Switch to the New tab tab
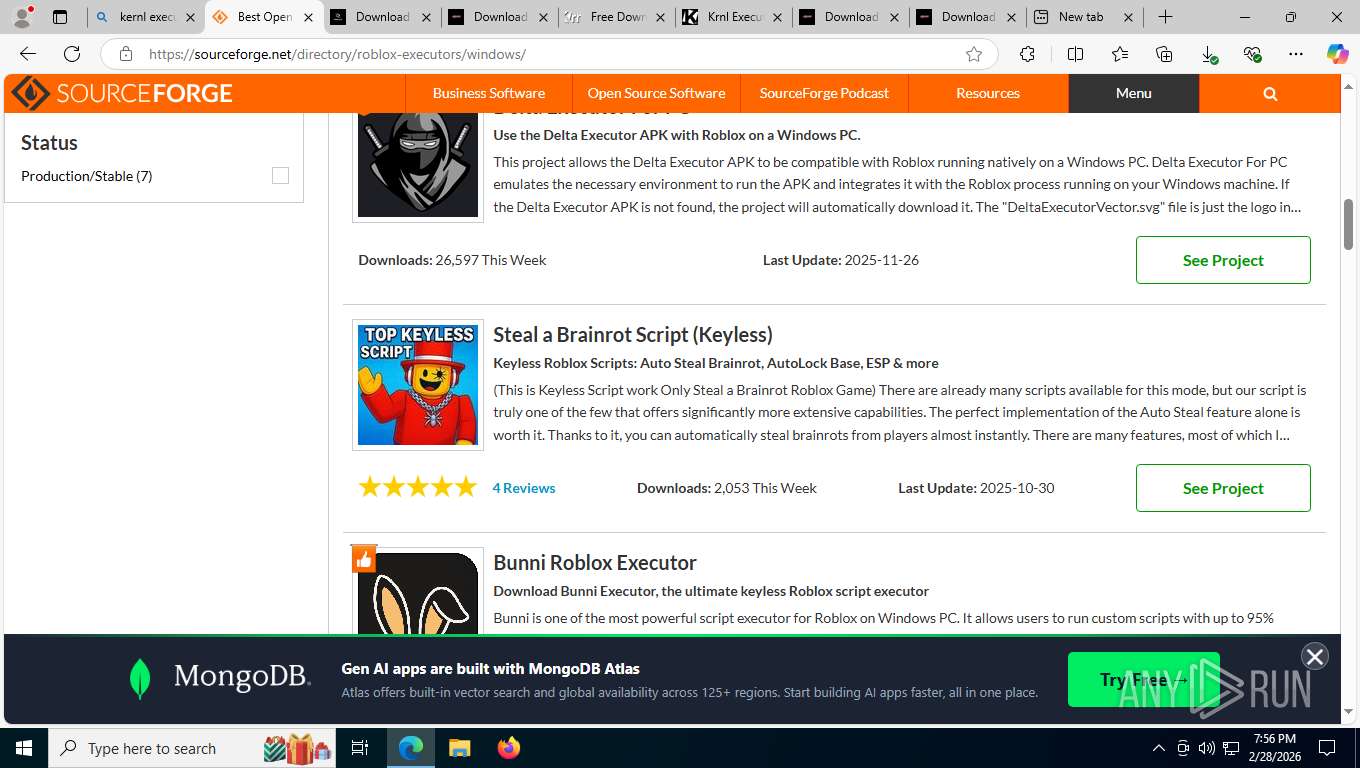This screenshot has height=768, width=1360. 1085,17
